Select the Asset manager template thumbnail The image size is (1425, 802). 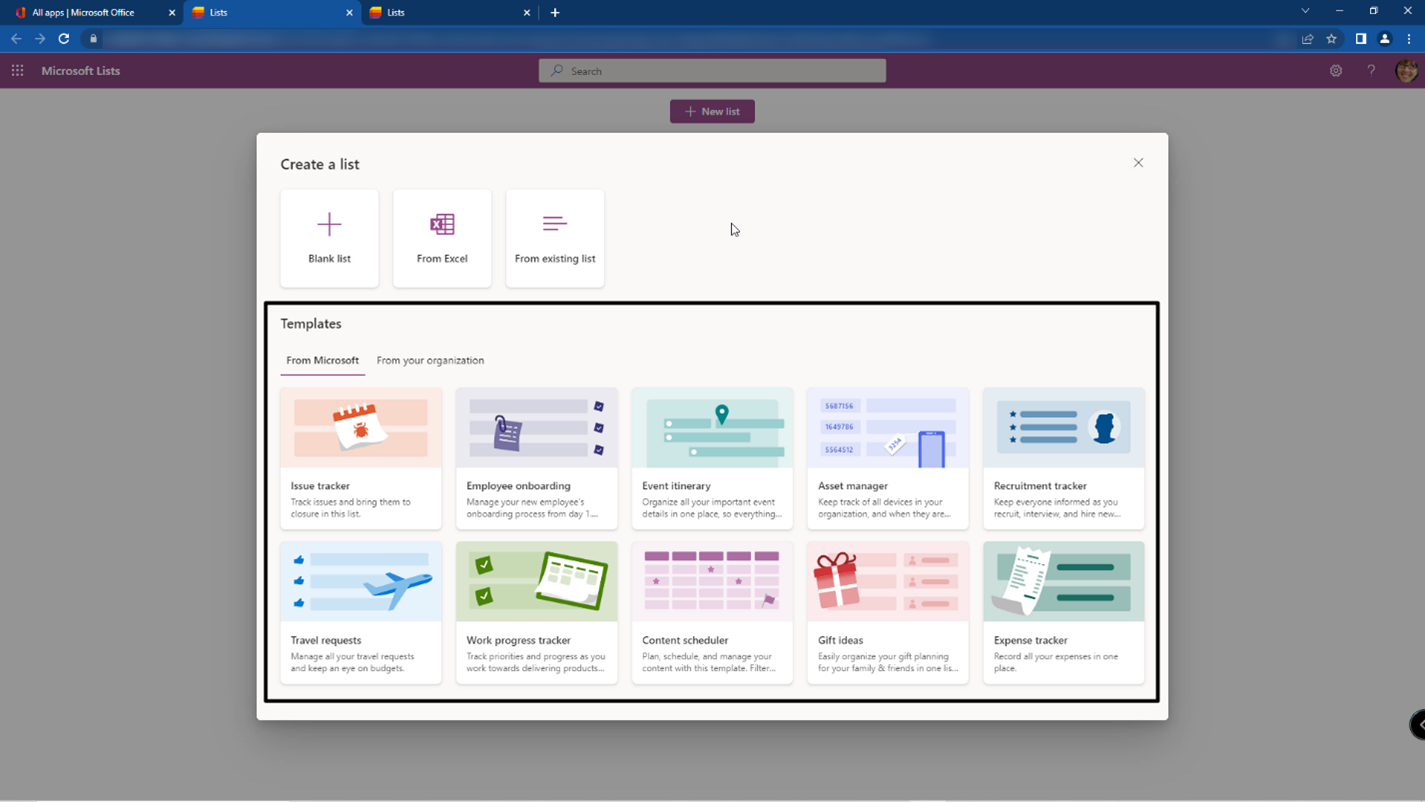[888, 428]
